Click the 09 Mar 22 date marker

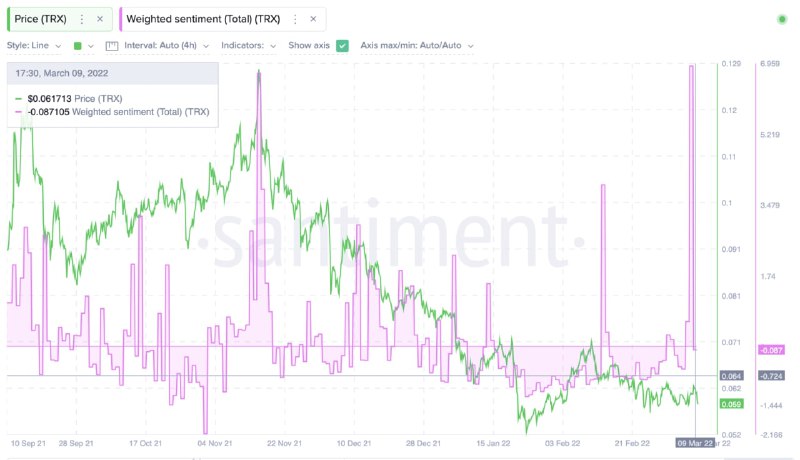tap(696, 442)
